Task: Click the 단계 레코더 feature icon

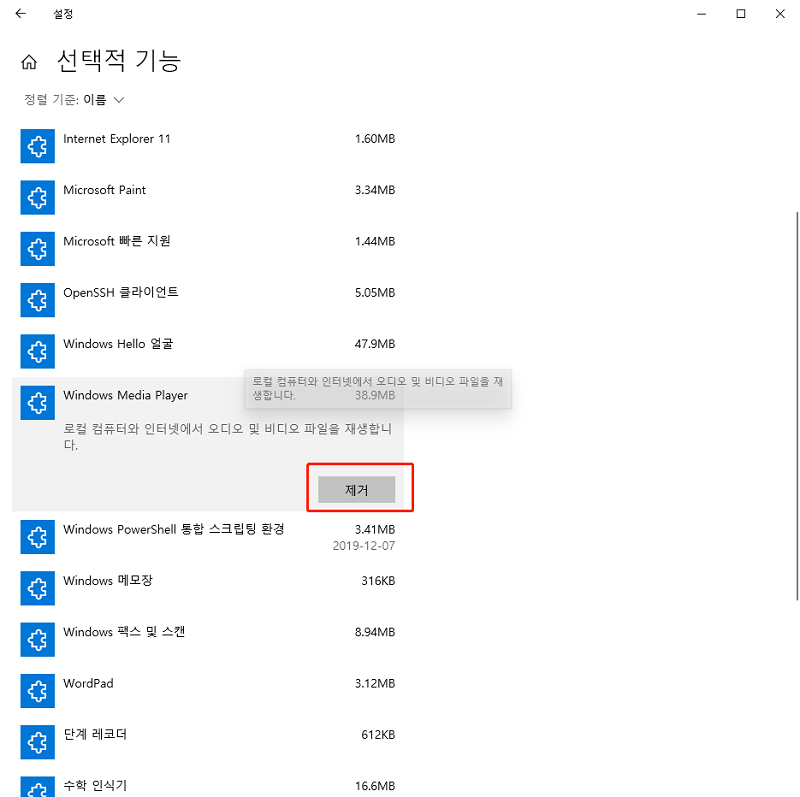Action: point(38,742)
